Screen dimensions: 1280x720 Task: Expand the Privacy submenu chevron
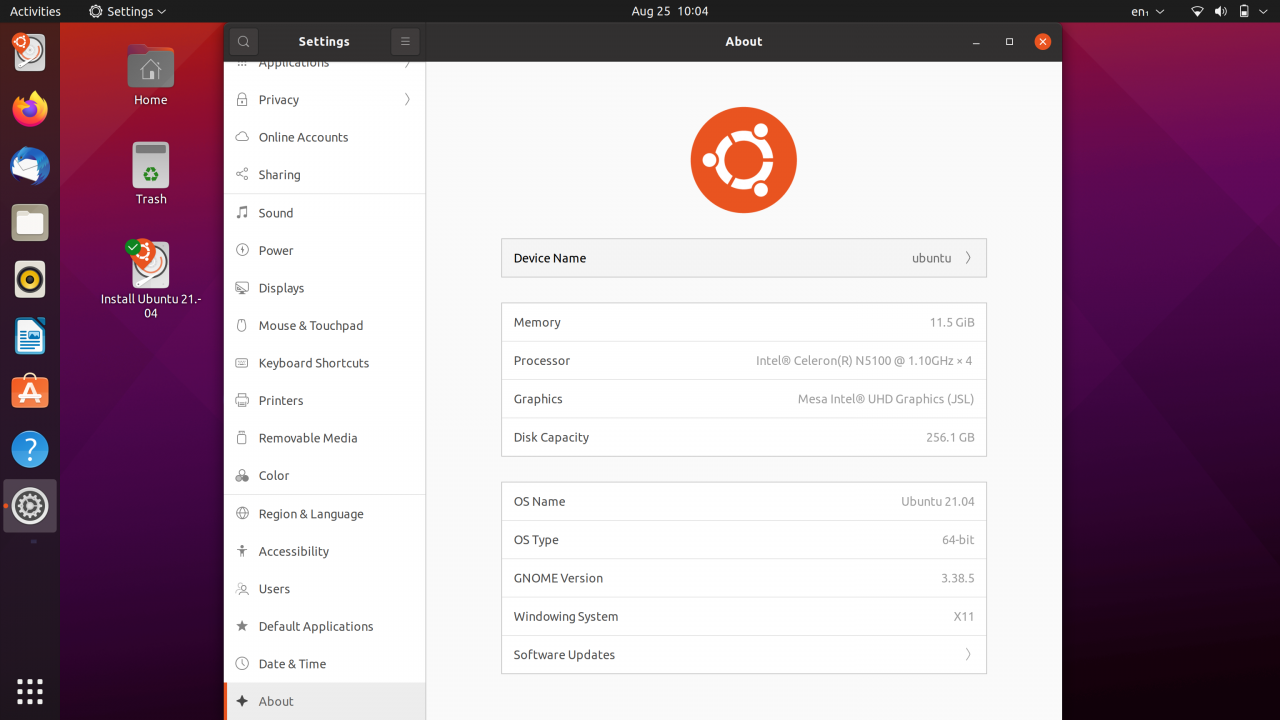click(x=407, y=100)
